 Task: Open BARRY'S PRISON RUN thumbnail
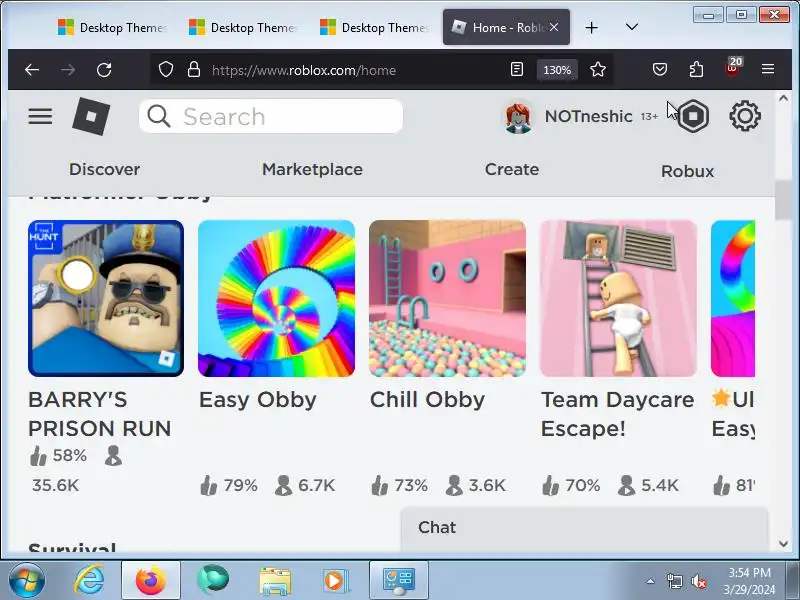[106, 298]
